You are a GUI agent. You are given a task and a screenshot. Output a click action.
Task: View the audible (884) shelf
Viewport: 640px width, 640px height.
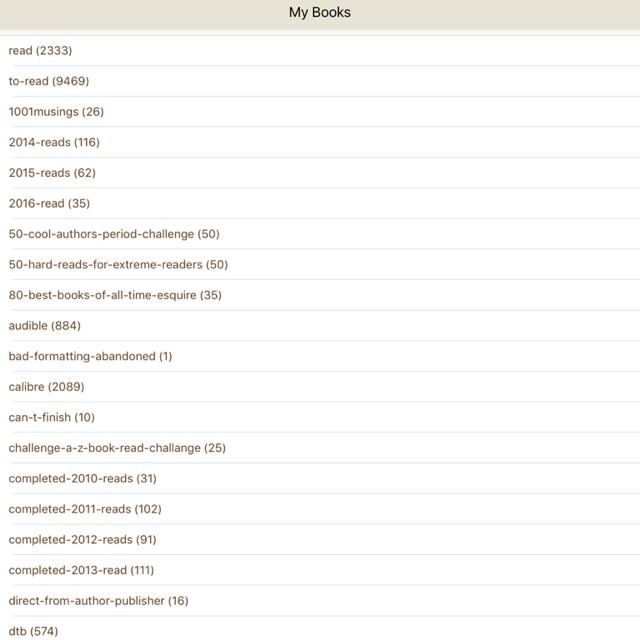(45, 326)
